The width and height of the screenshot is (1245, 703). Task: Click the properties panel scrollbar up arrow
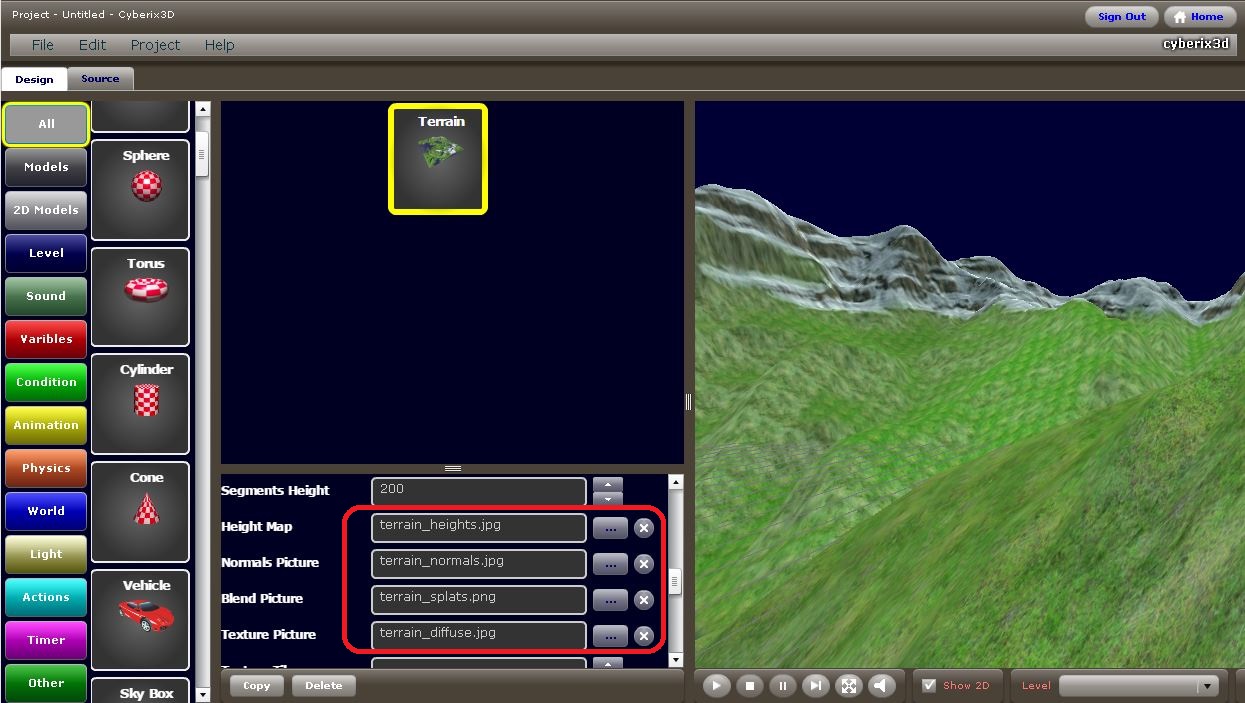tap(675, 482)
